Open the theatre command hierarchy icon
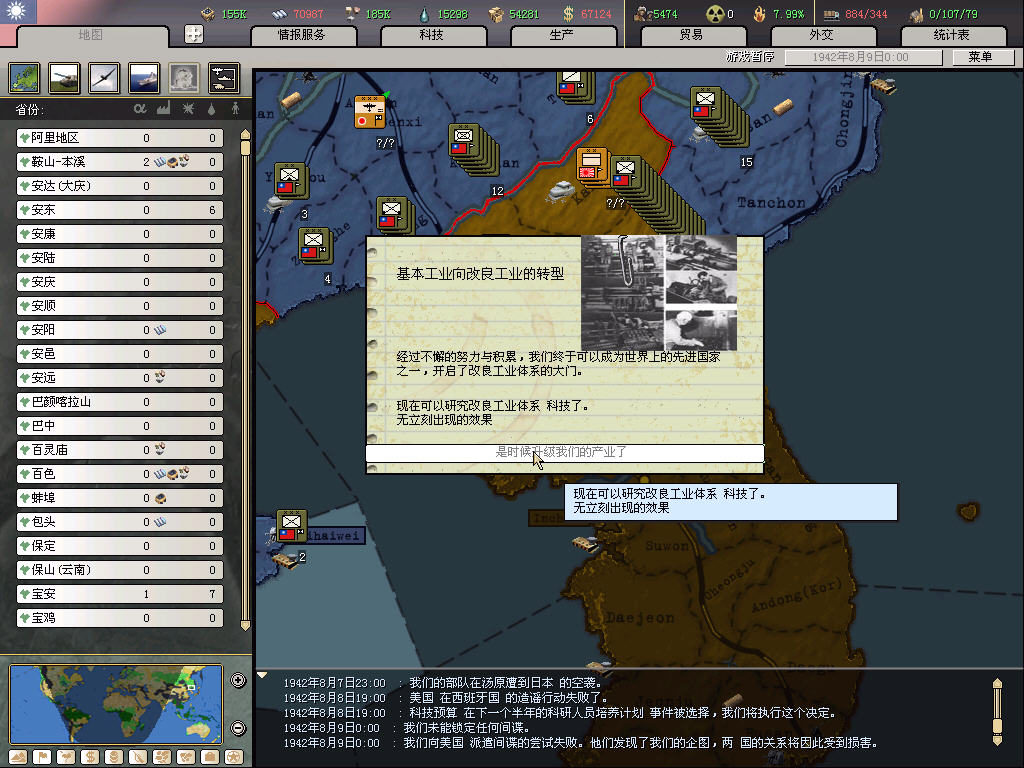Image resolution: width=1024 pixels, height=768 pixels. pyautogui.click(x=223, y=78)
